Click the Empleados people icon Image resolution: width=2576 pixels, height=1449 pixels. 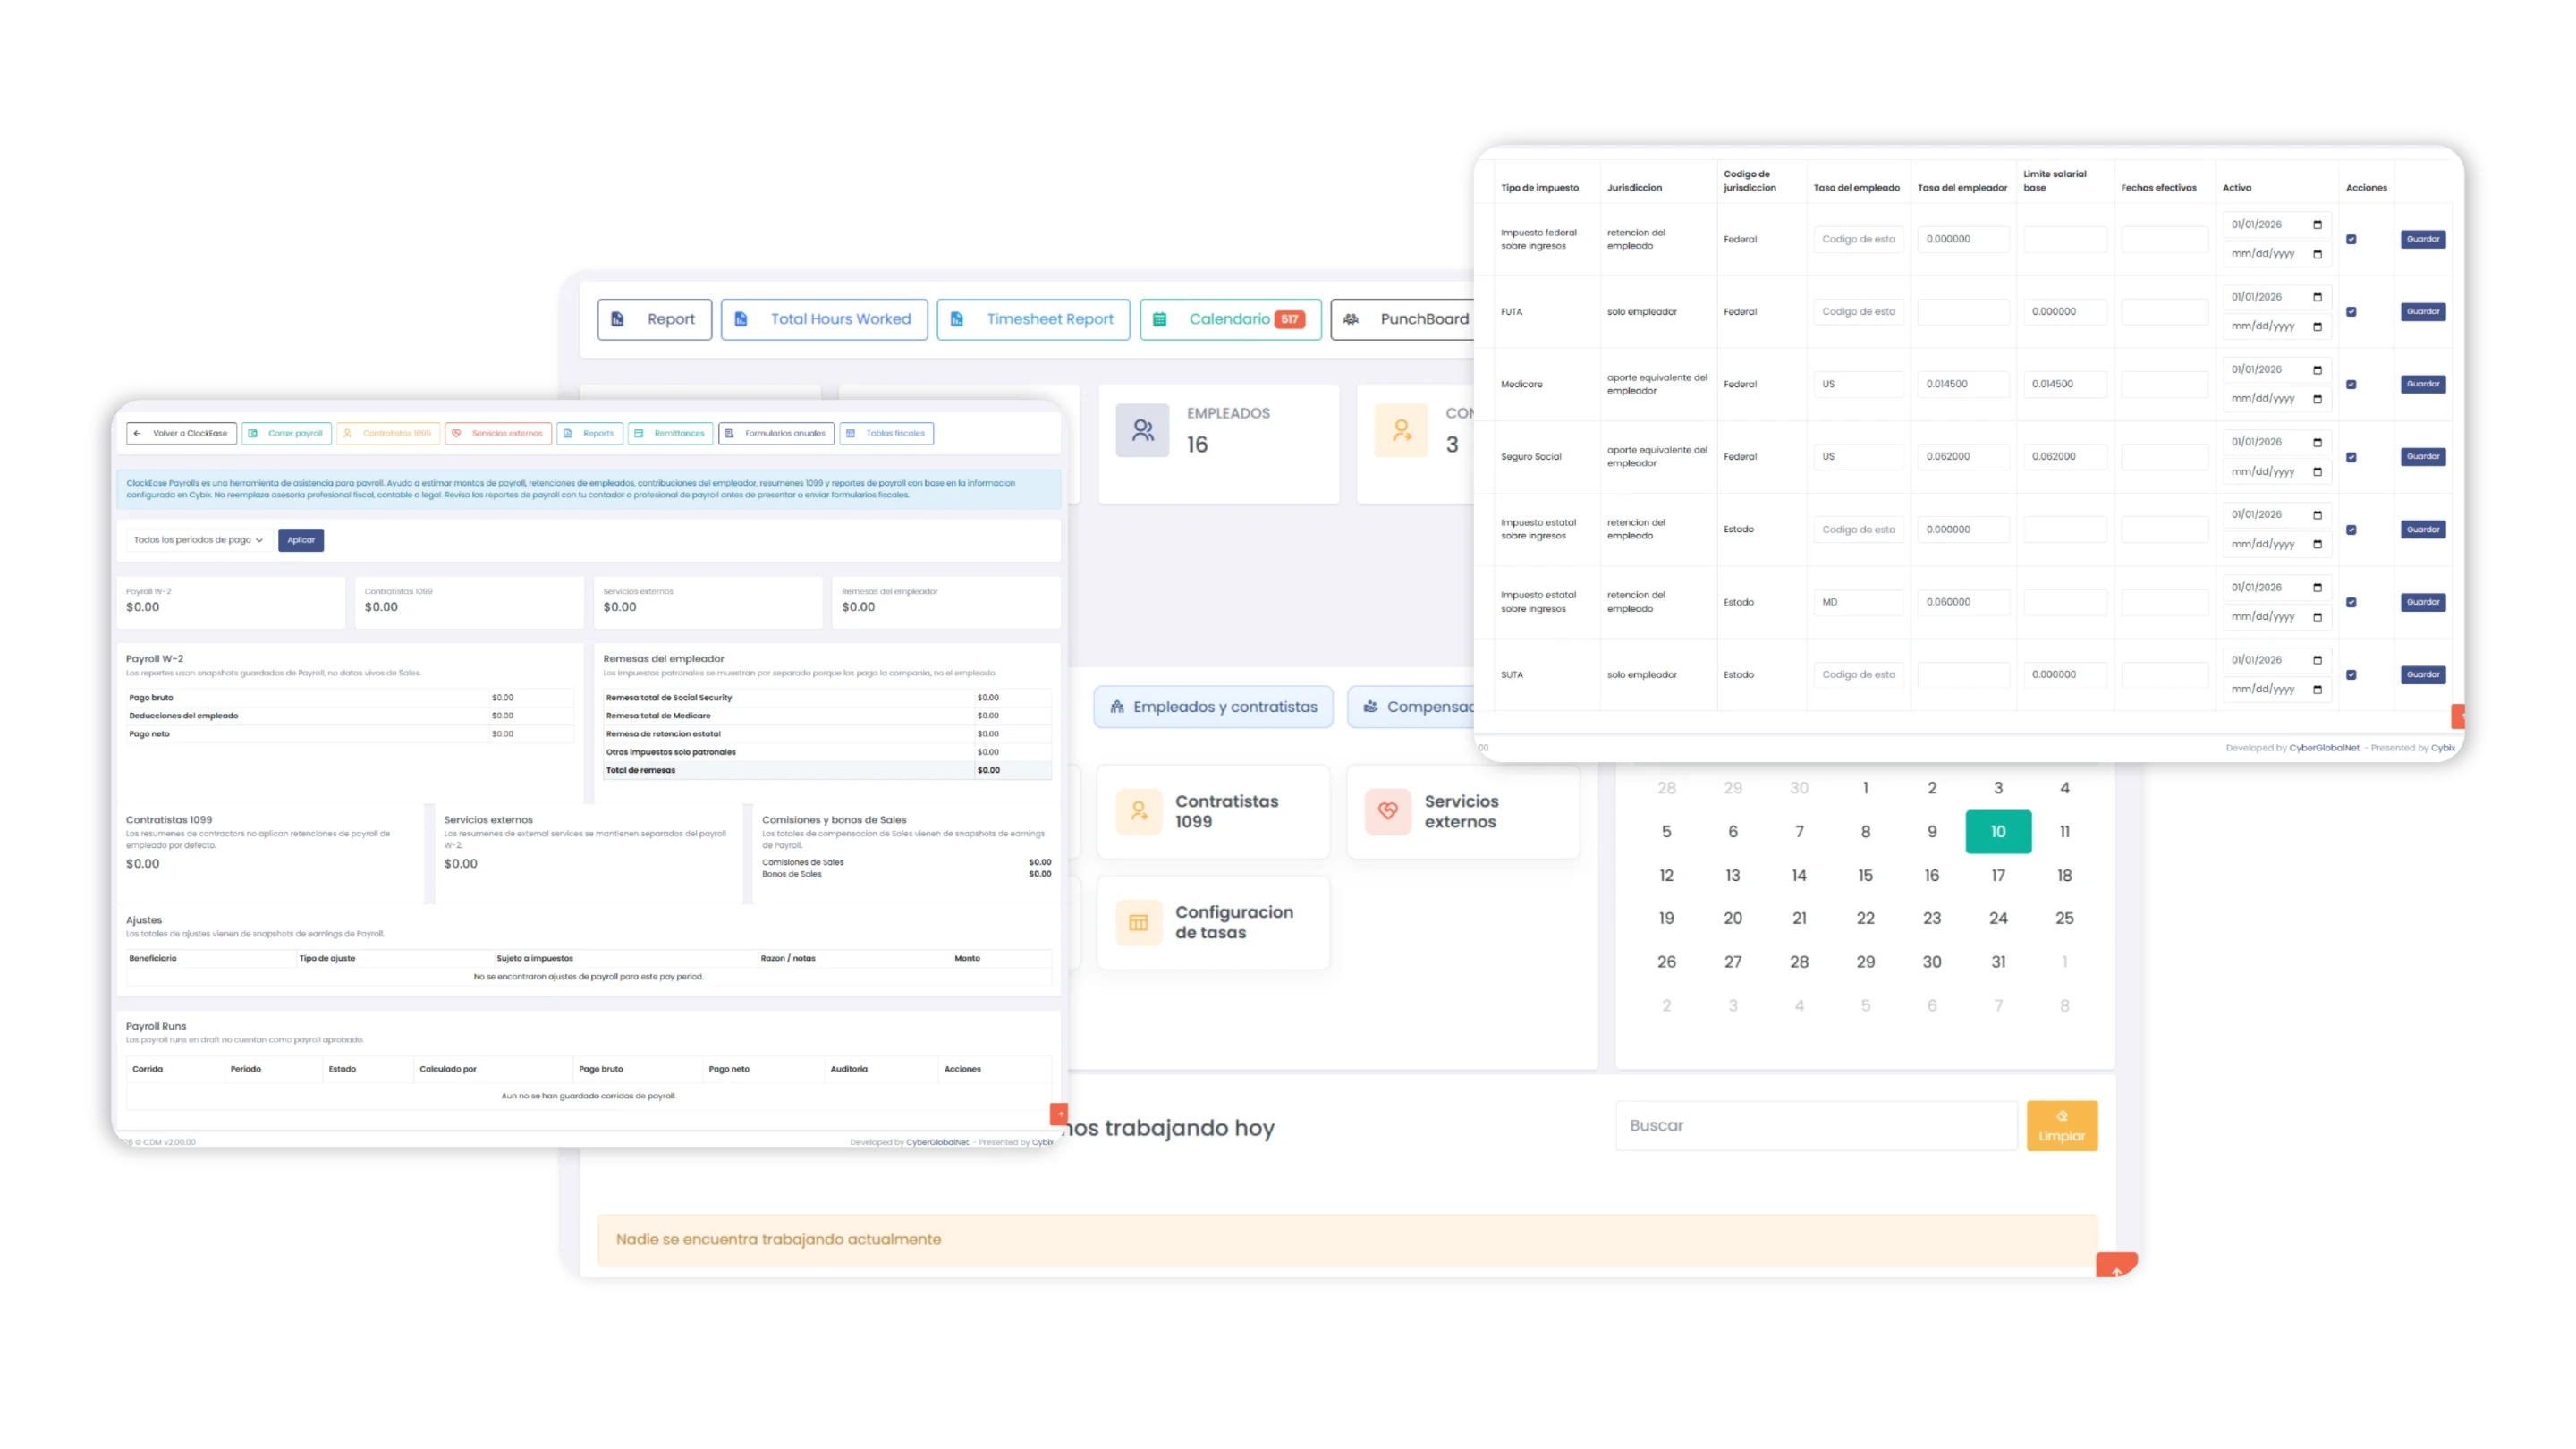tap(1143, 431)
